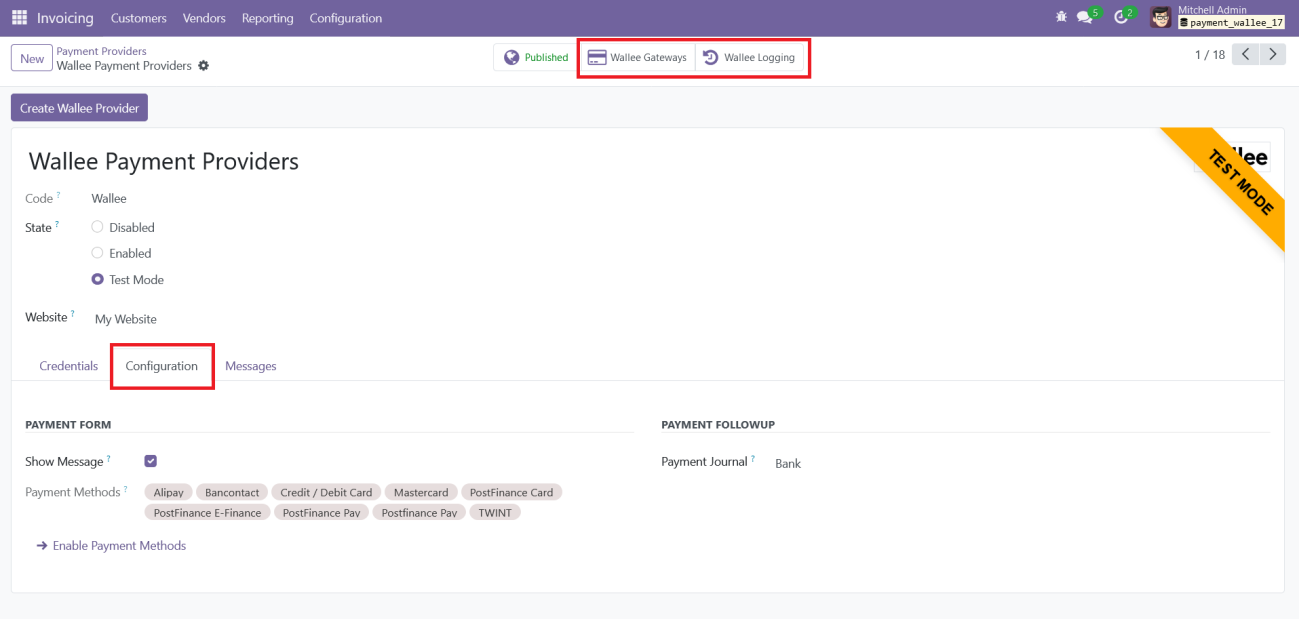Click Create Wallee Provider button
Screen dimensions: 1299x619
tap(79, 108)
